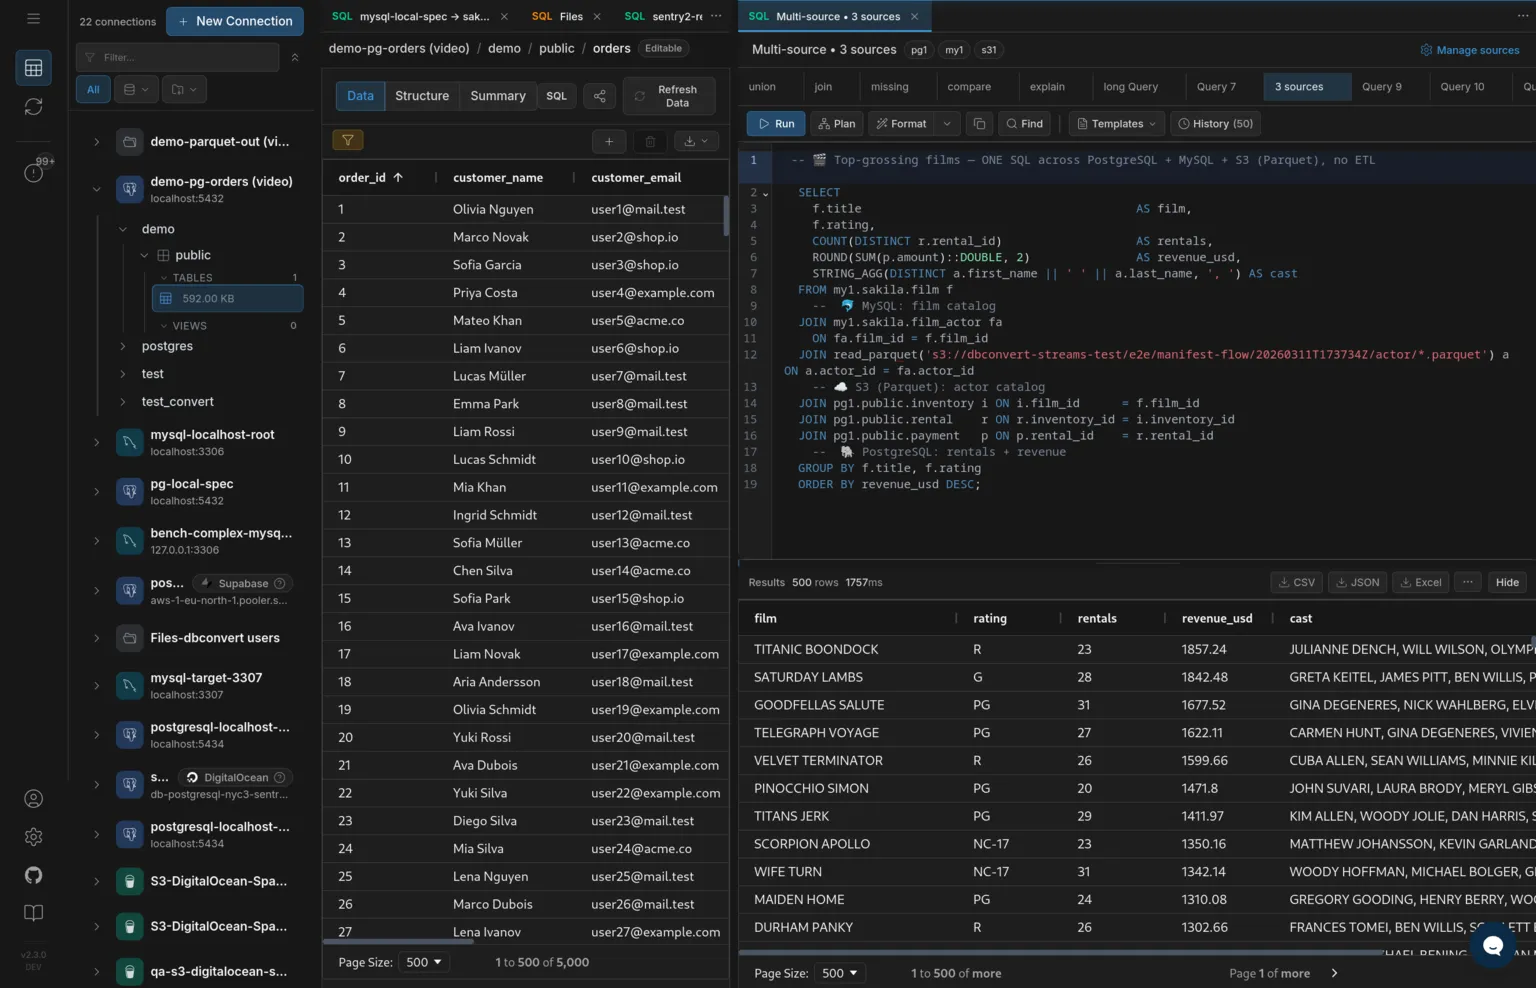Open the SQL tab for orders table
Viewport: 1536px width, 988px height.
point(556,96)
